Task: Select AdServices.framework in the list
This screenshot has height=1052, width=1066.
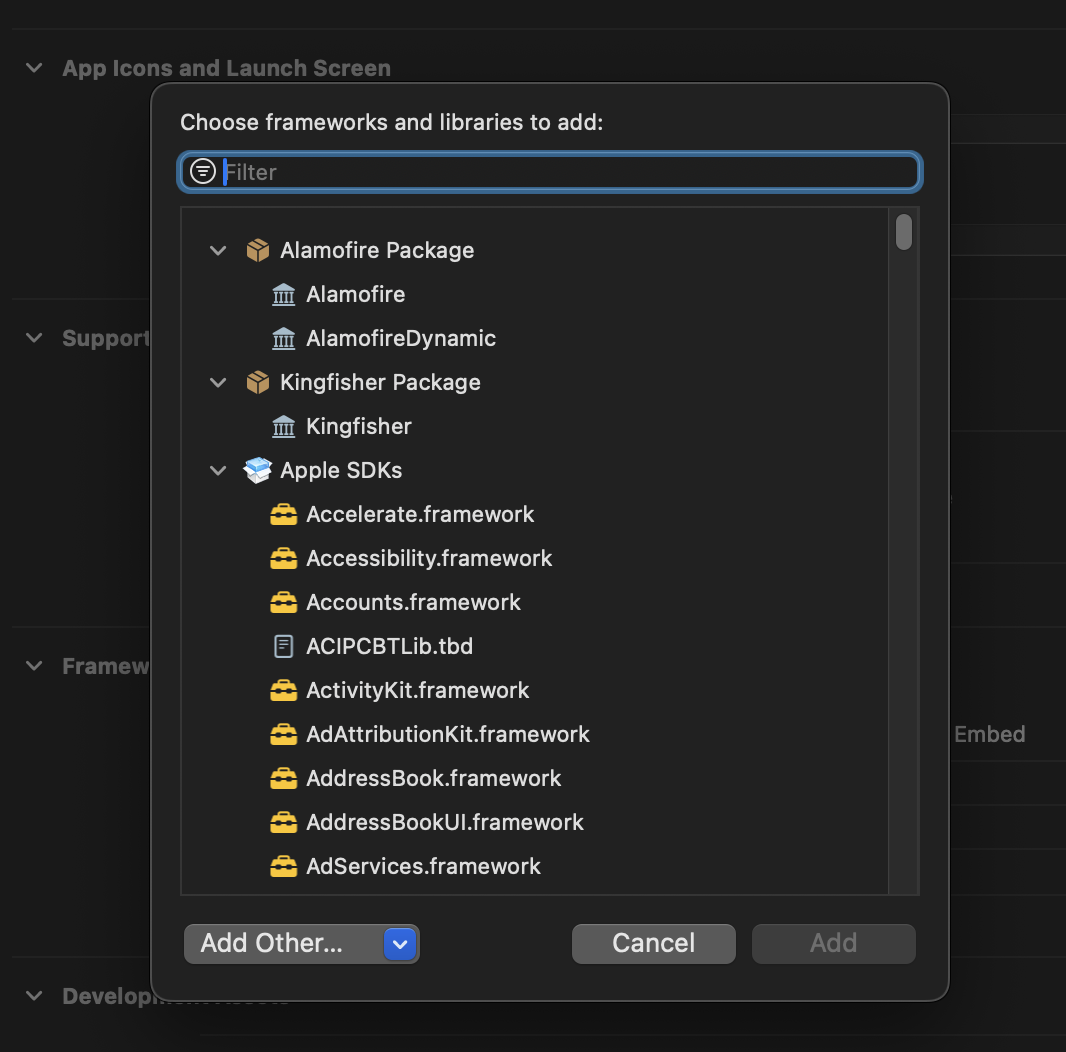Action: pyautogui.click(x=534, y=866)
